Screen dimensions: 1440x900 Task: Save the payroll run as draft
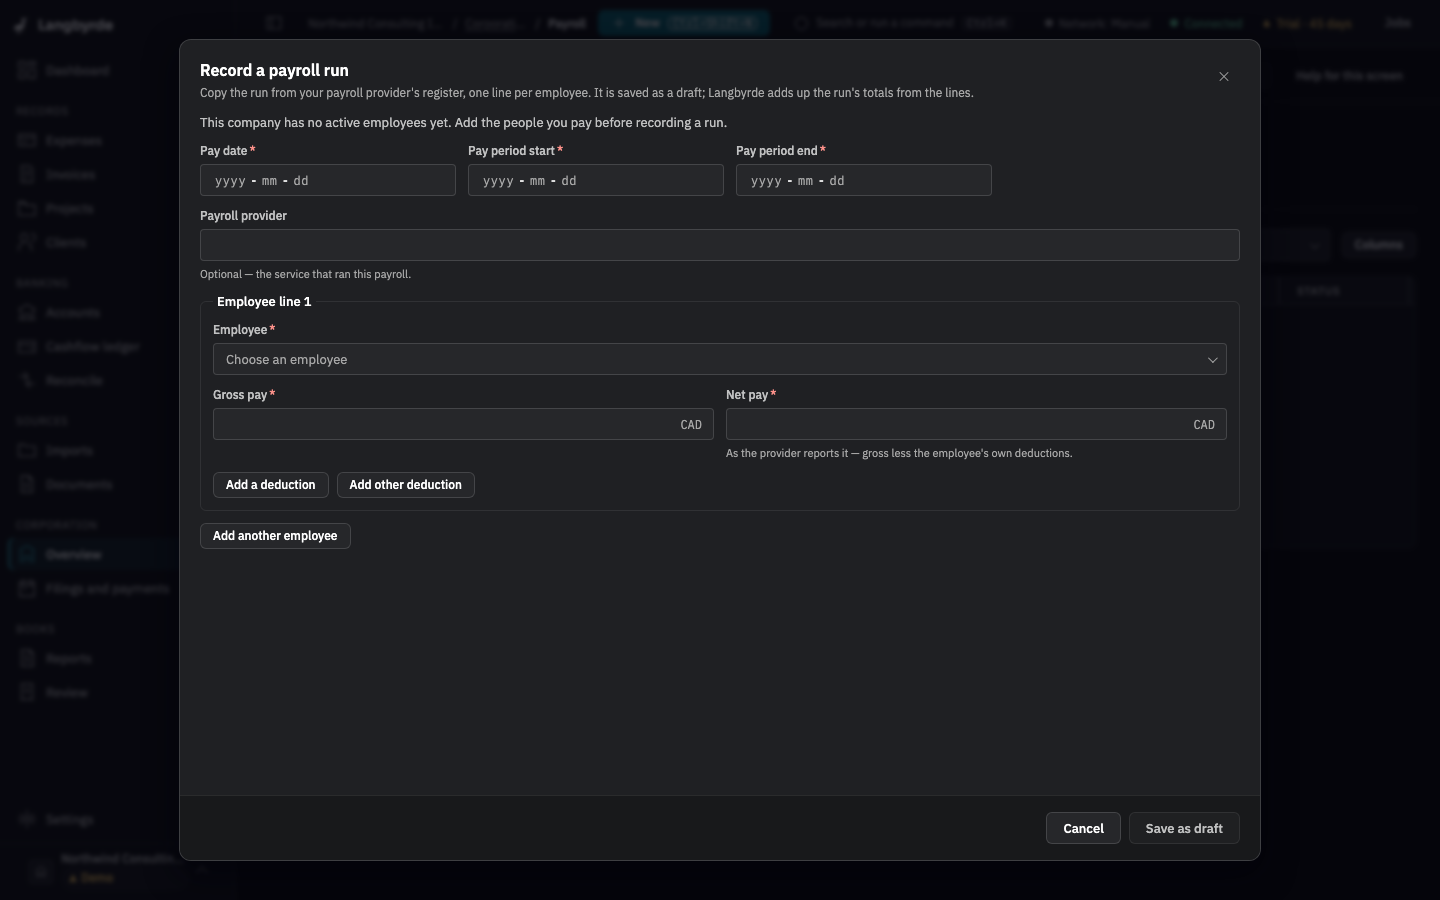point(1184,828)
